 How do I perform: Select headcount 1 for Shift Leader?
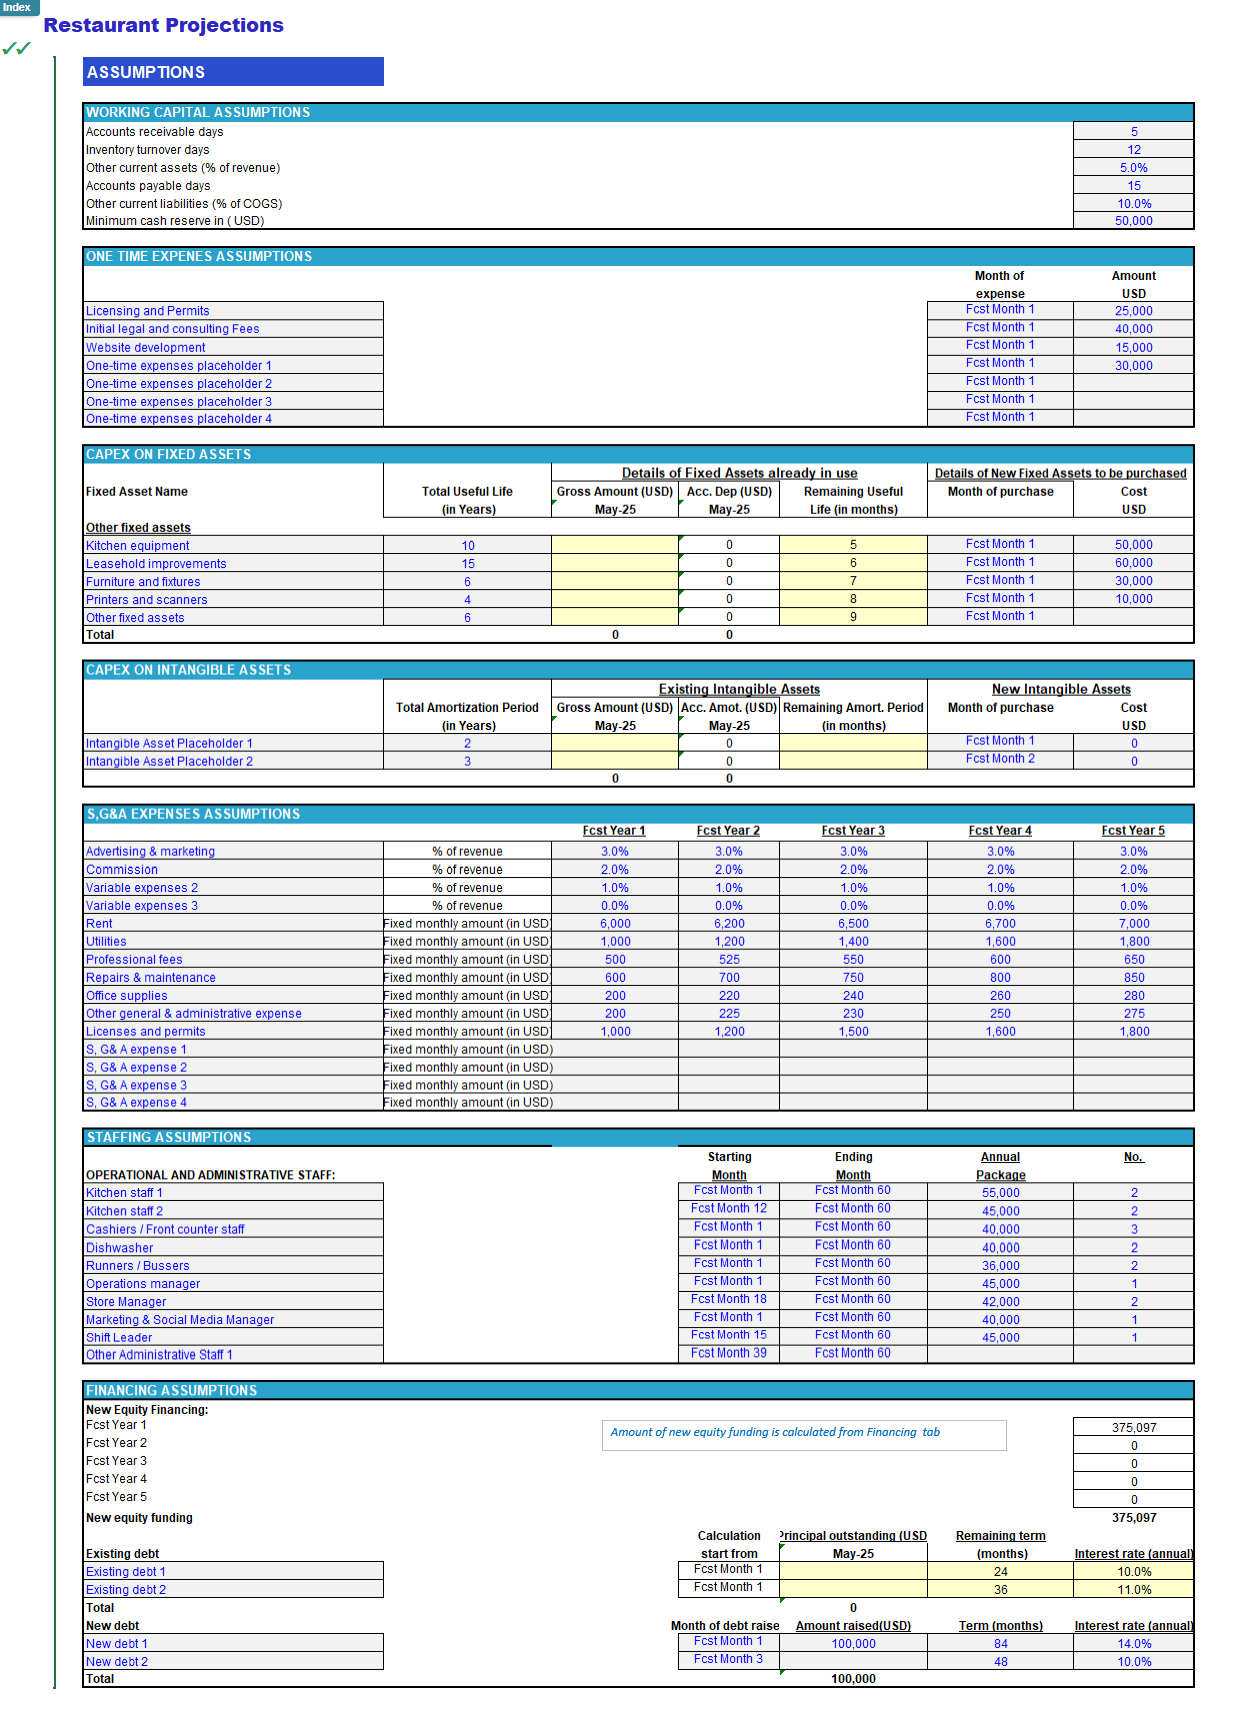tap(1133, 1338)
